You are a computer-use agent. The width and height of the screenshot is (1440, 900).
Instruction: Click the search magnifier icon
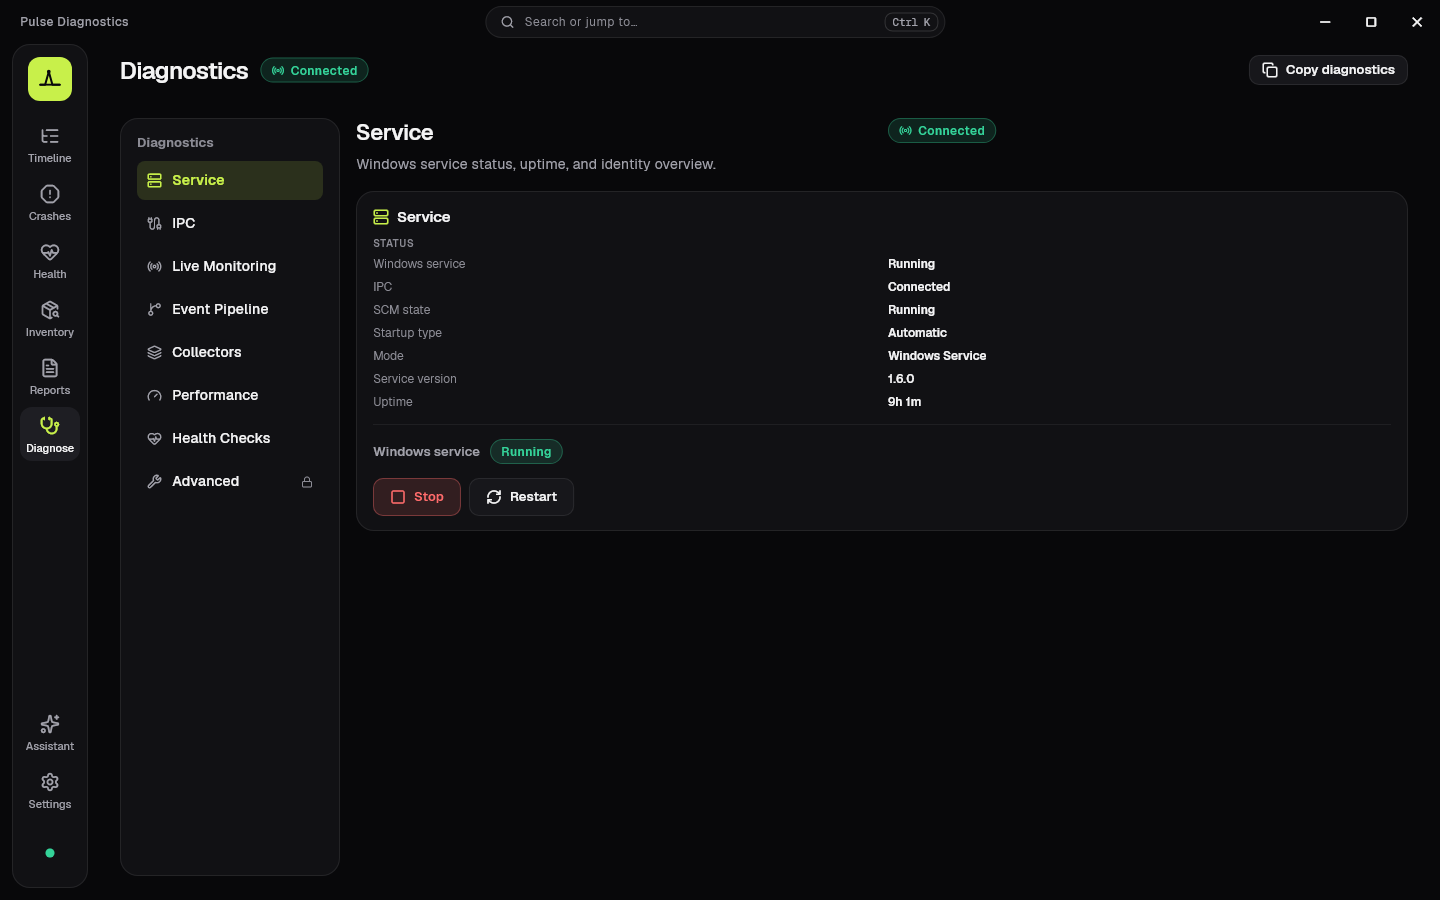coord(508,22)
